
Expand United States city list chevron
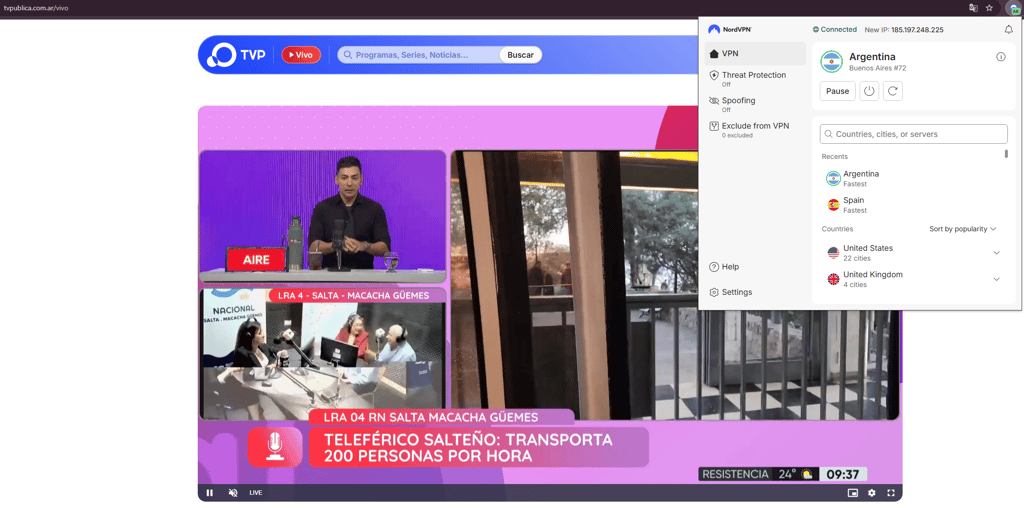point(997,253)
